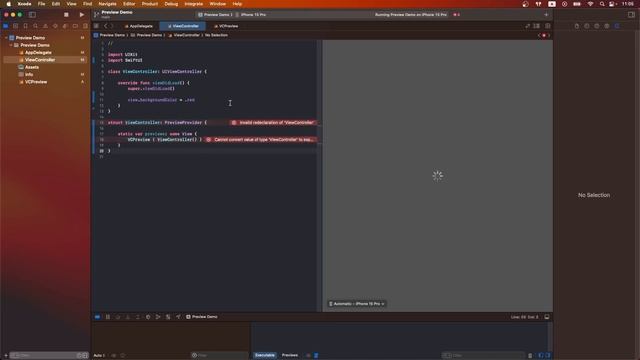The width and height of the screenshot is (640, 360).
Task: Select Preview Demo process in debug bar
Action: [x=202, y=317]
